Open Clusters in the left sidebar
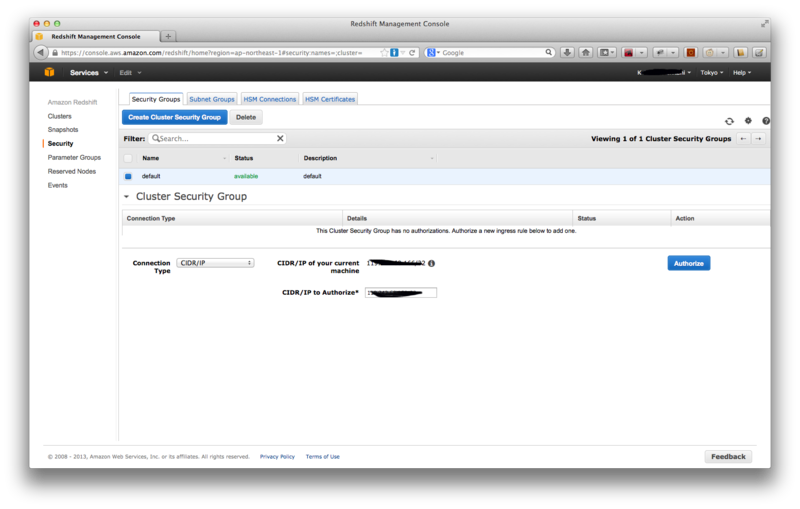The height and width of the screenshot is (509, 800). (x=60, y=116)
